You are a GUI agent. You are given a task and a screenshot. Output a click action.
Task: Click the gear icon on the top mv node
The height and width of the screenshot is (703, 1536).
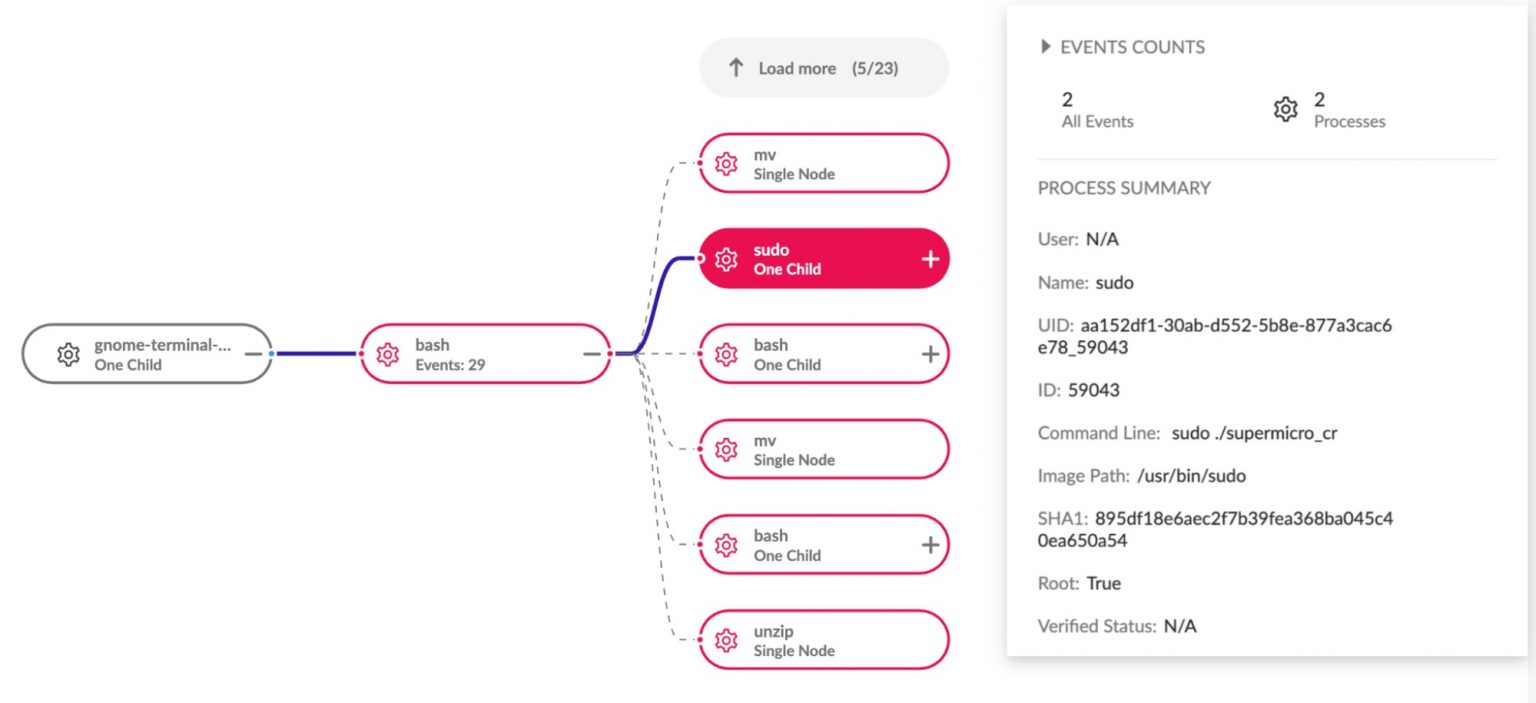pos(727,163)
